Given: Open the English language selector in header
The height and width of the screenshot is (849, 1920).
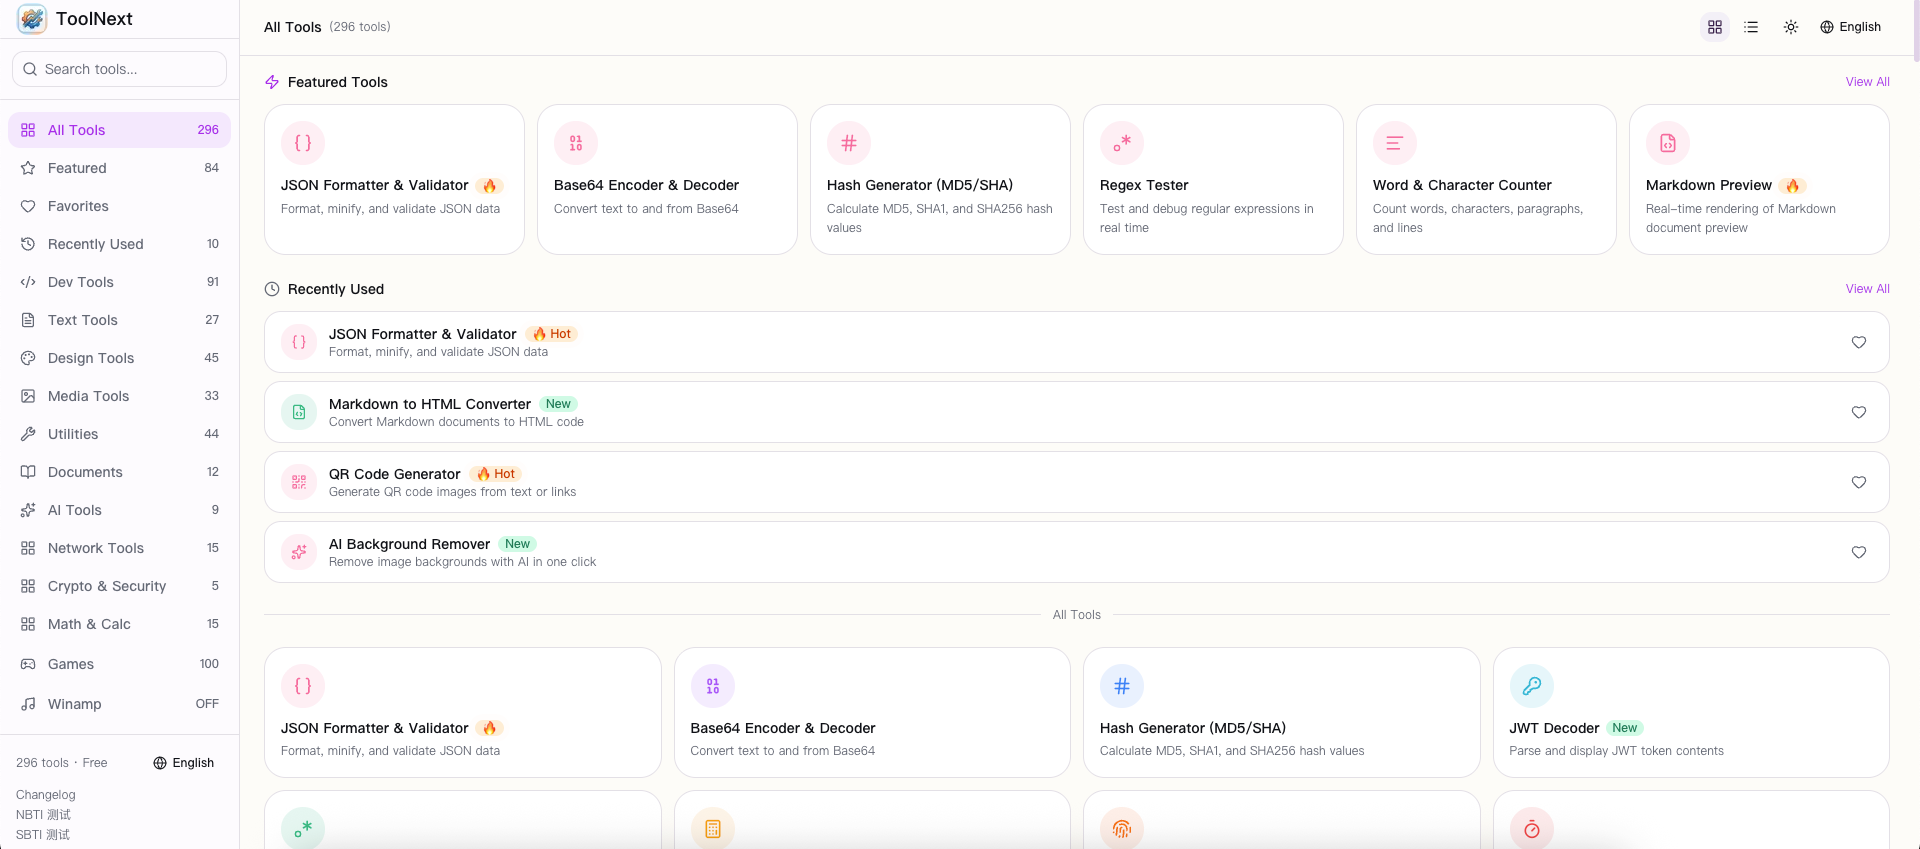Looking at the screenshot, I should click(1851, 27).
